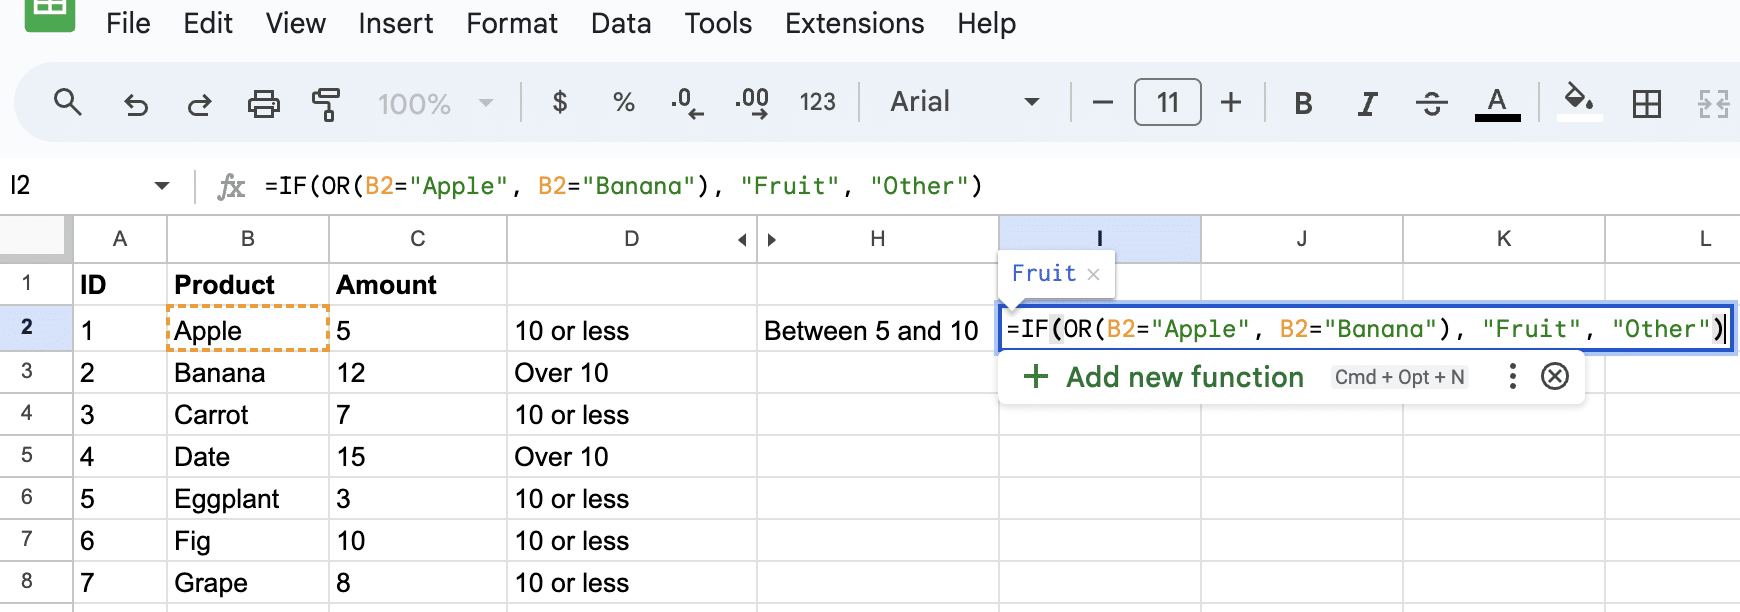
Task: Select column H header
Action: pyautogui.click(x=877, y=239)
